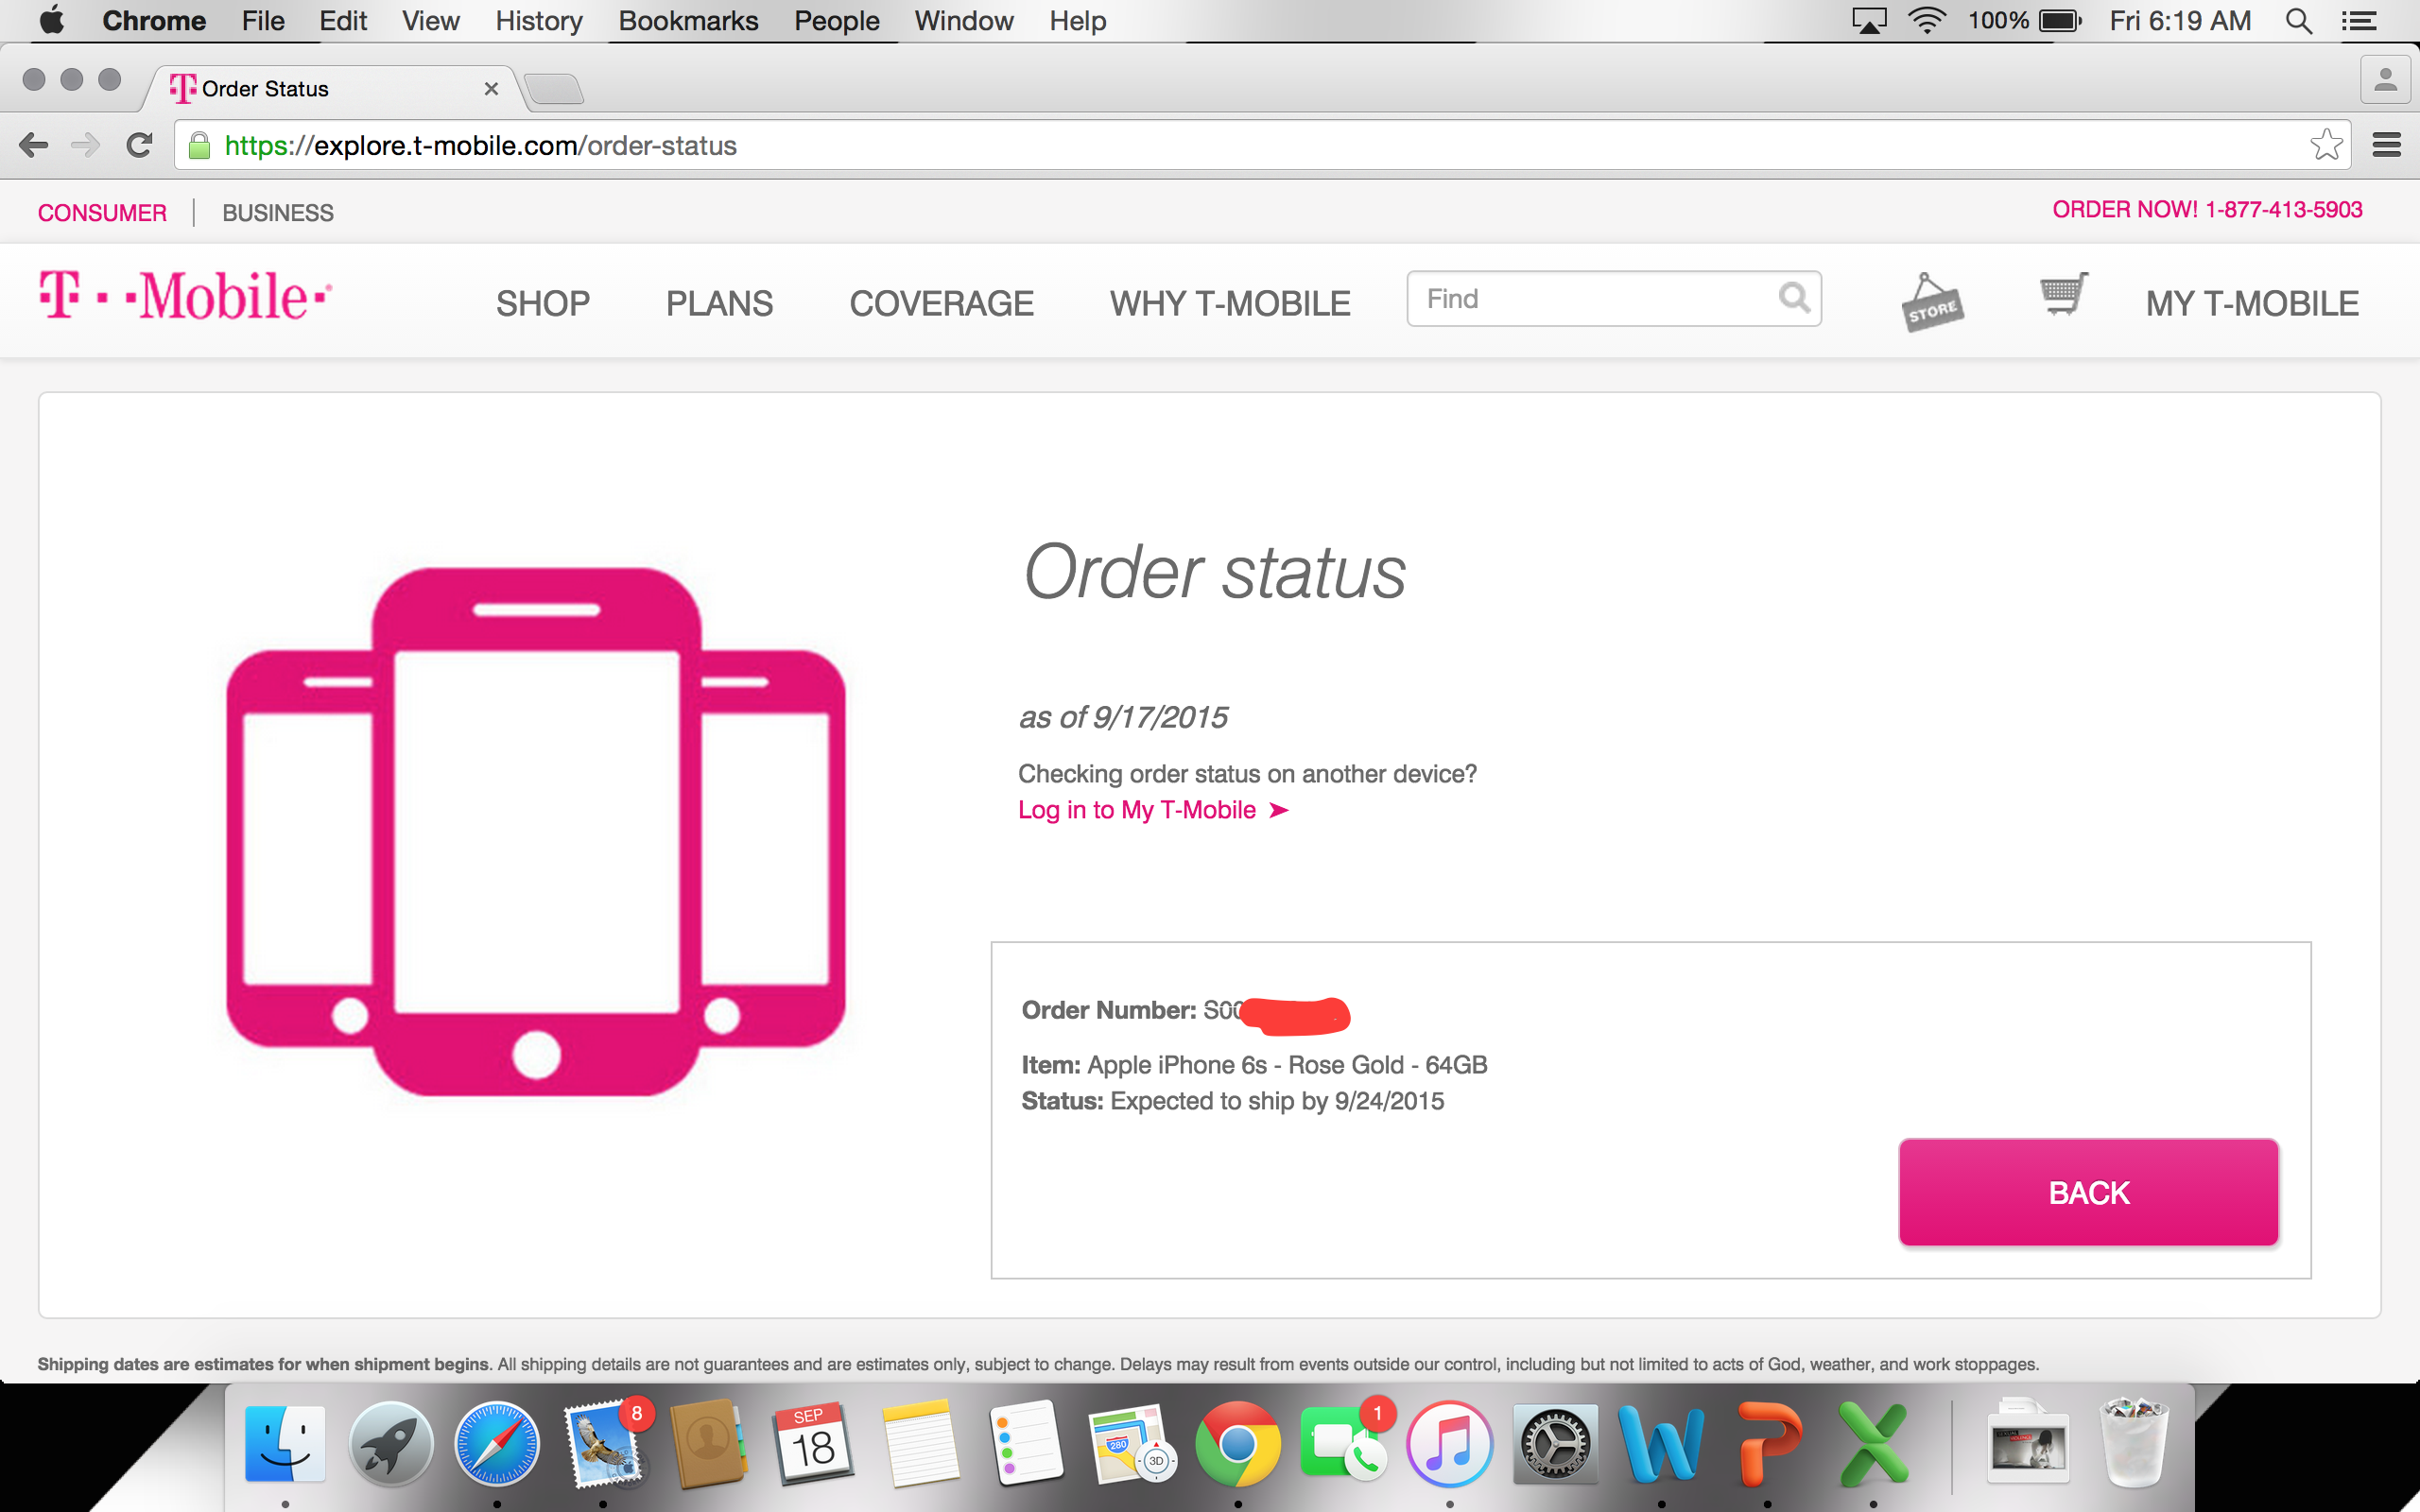Reload the page
Viewport: 2420px width, 1512px height.
pyautogui.click(x=139, y=146)
